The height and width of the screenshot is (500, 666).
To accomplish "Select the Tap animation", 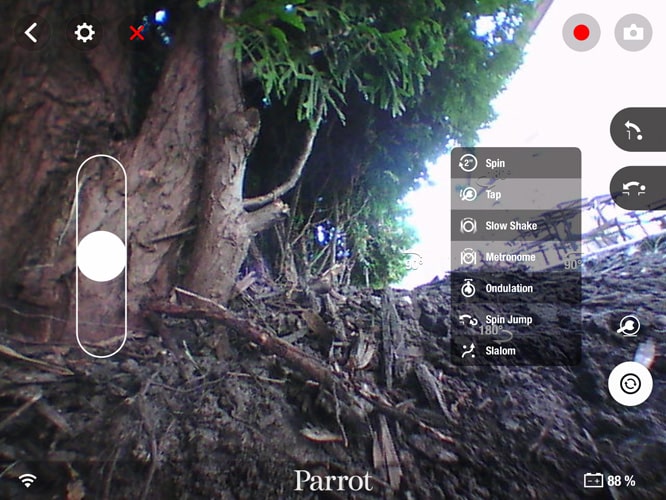I will click(x=516, y=195).
